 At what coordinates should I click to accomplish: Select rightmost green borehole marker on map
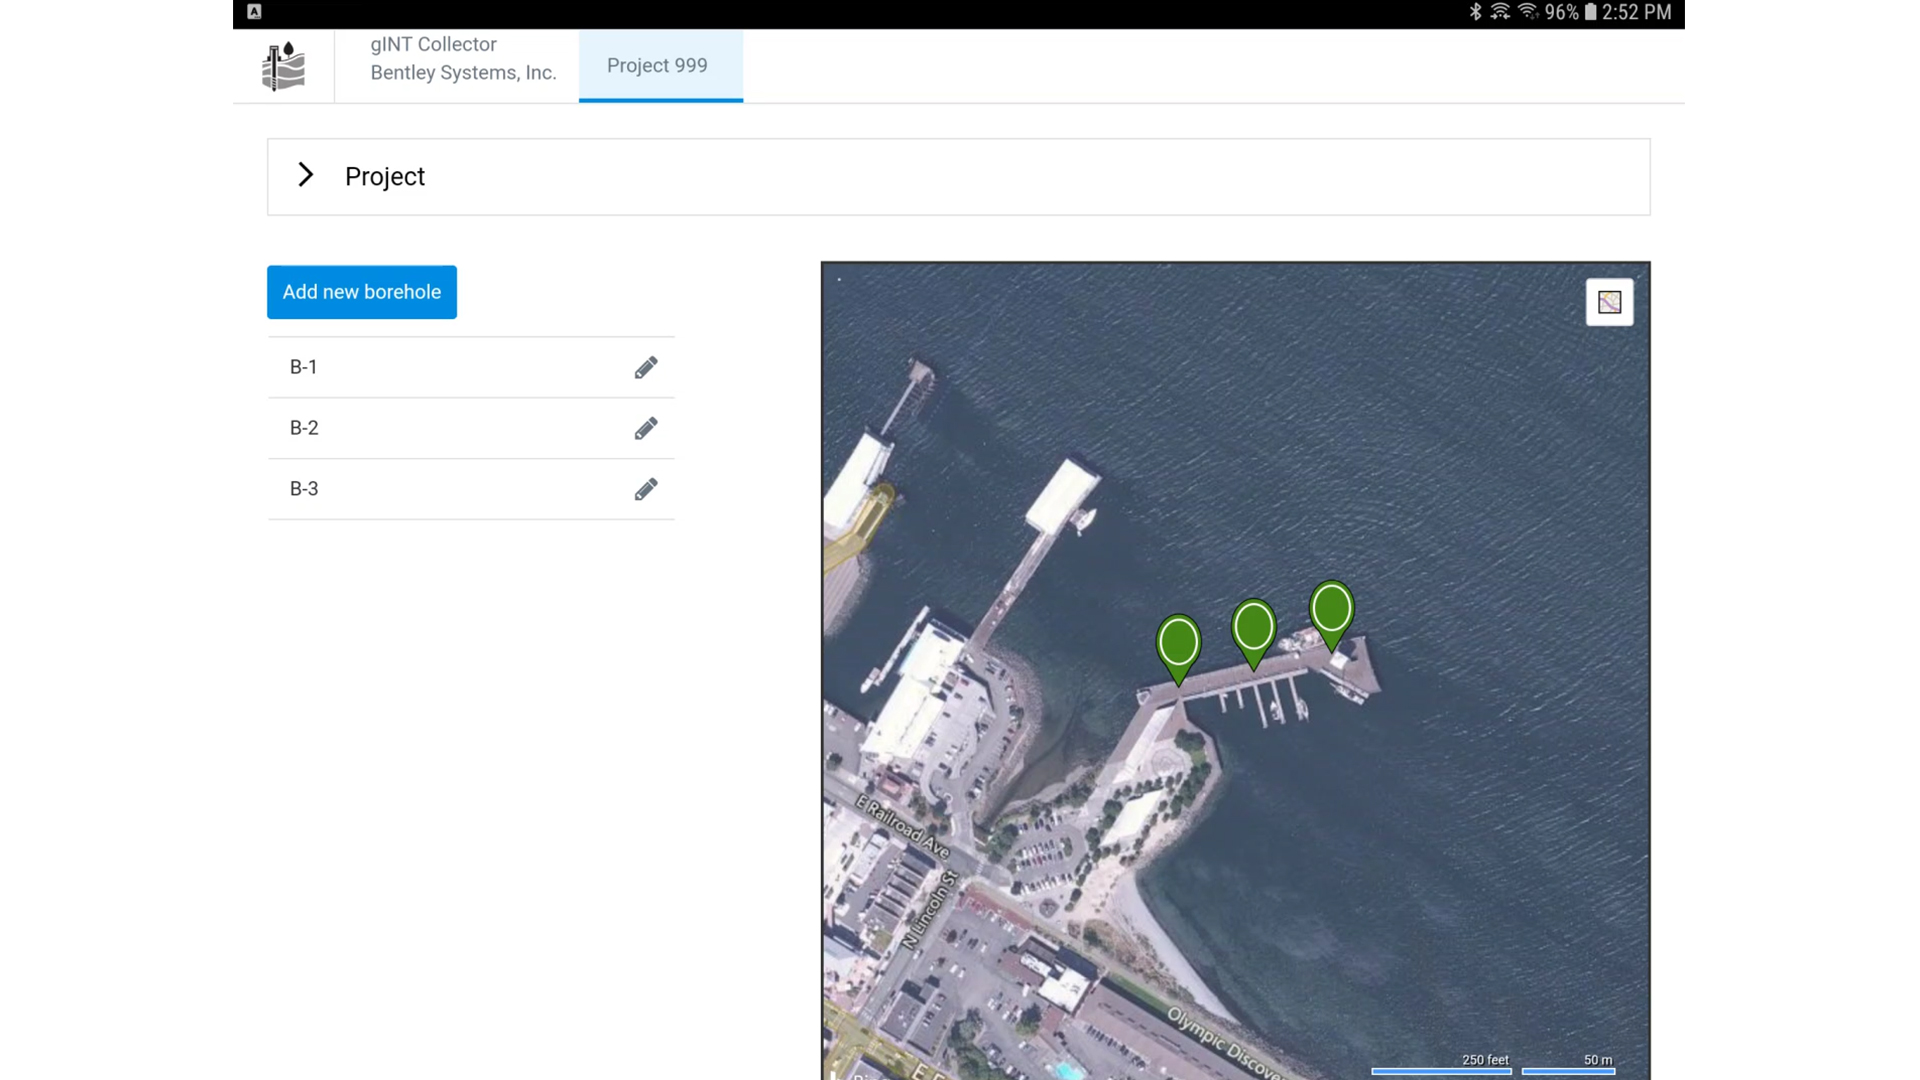(x=1331, y=609)
